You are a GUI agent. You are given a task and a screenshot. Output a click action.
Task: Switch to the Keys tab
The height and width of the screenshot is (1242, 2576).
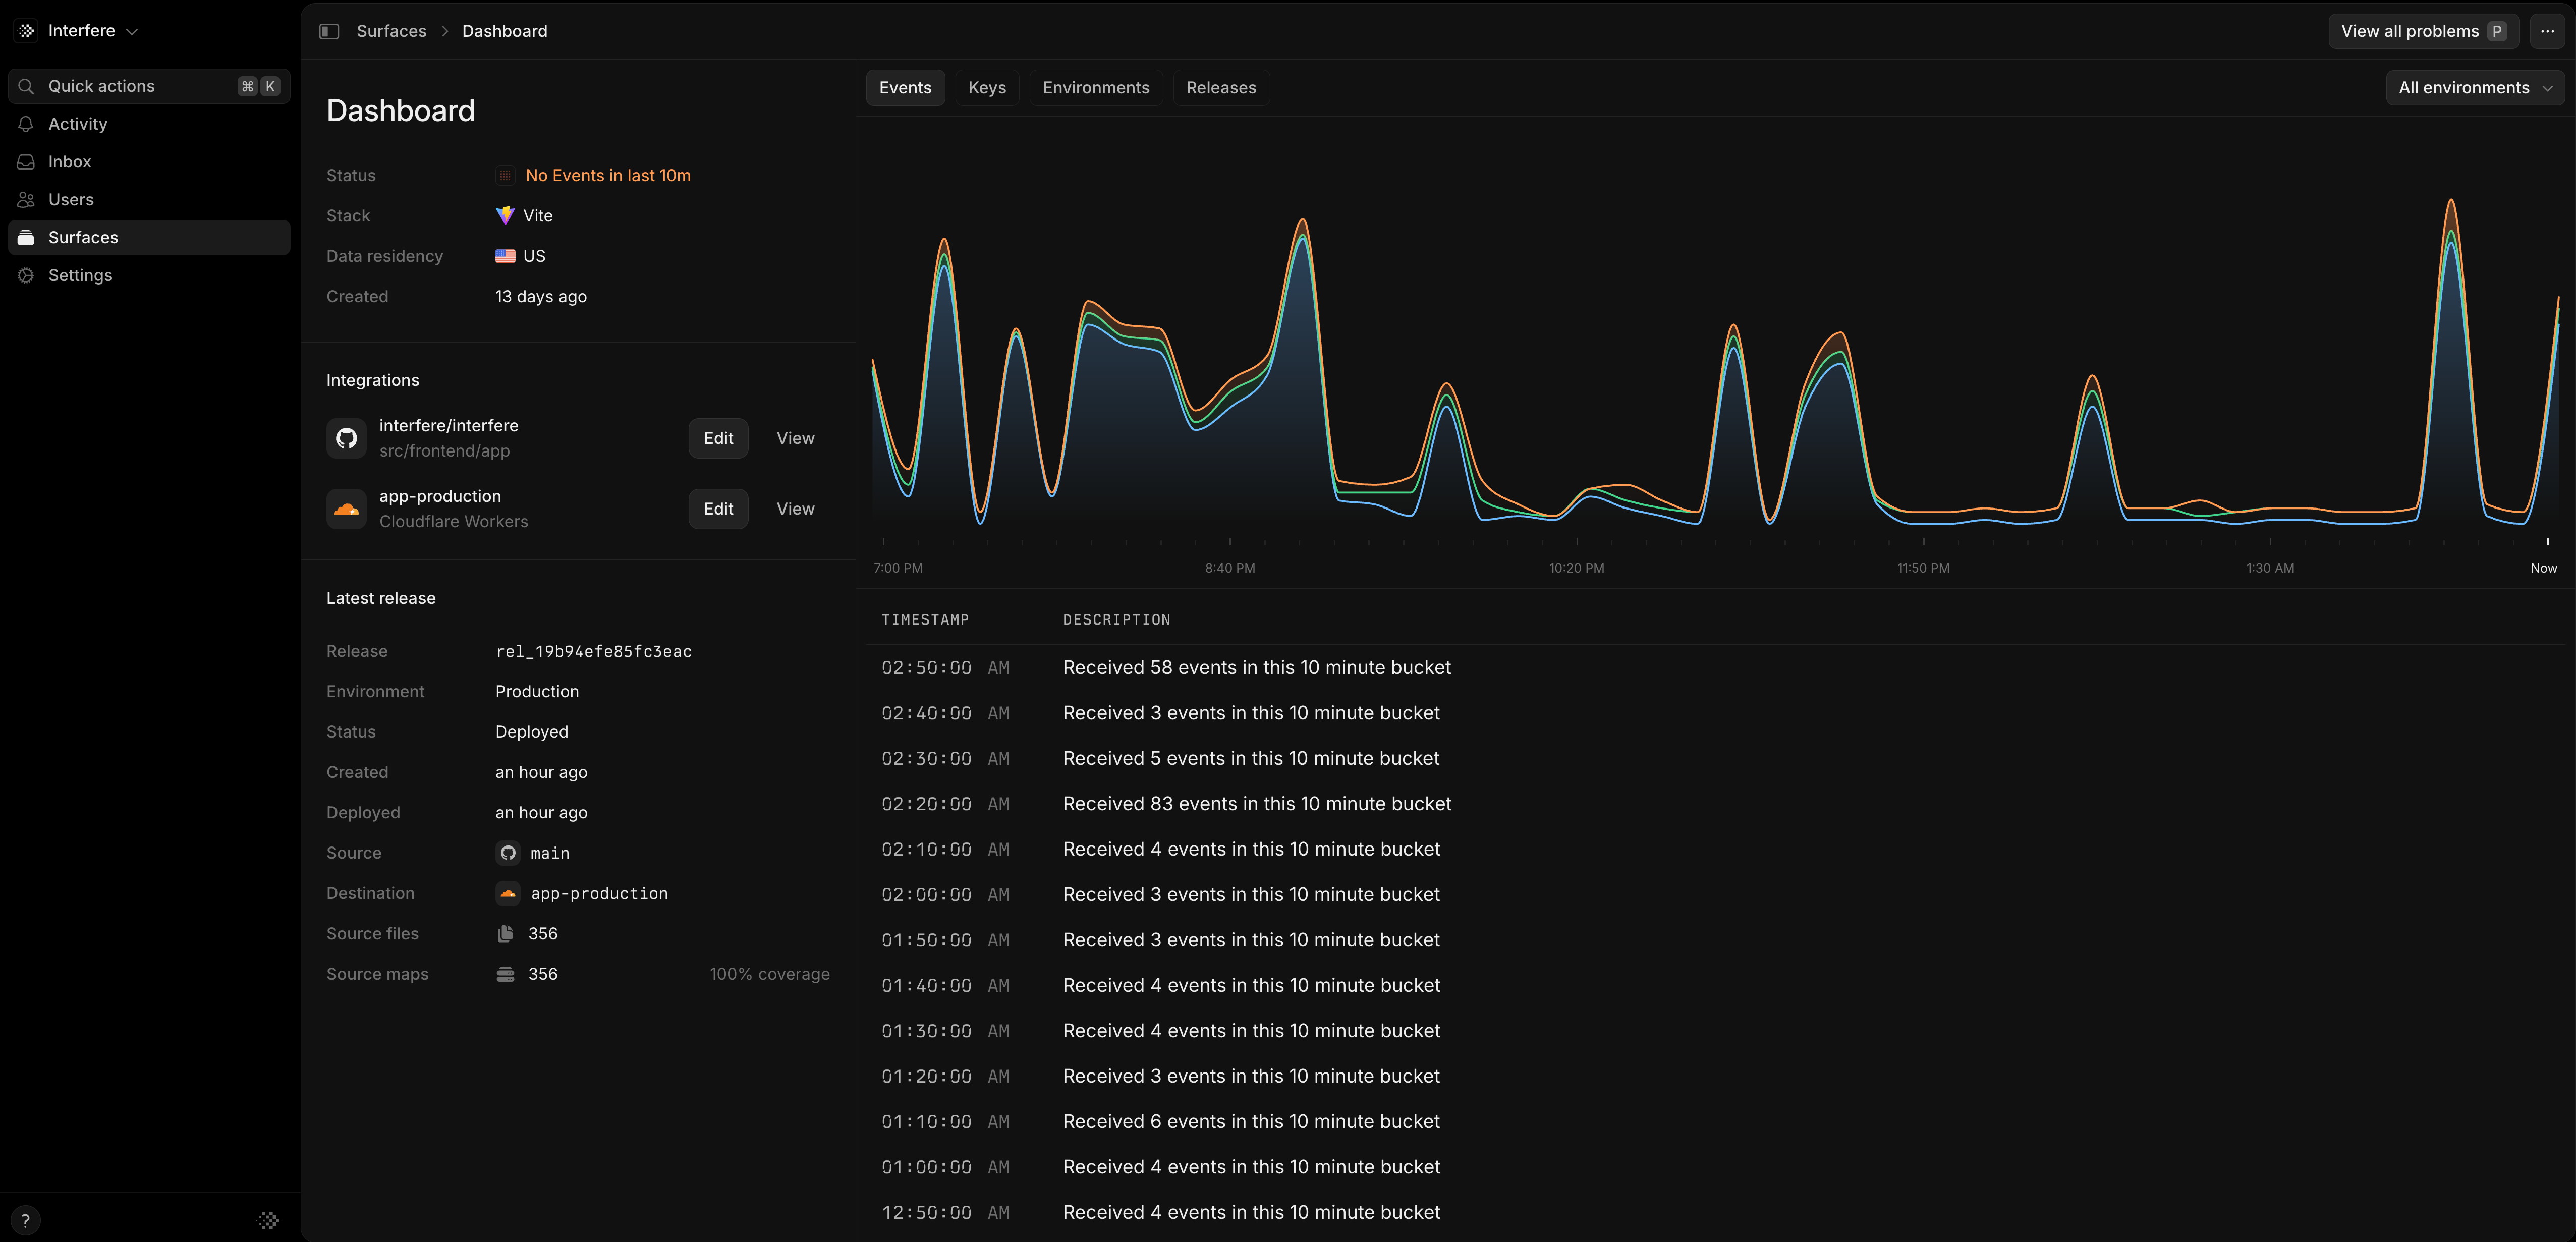[987, 88]
